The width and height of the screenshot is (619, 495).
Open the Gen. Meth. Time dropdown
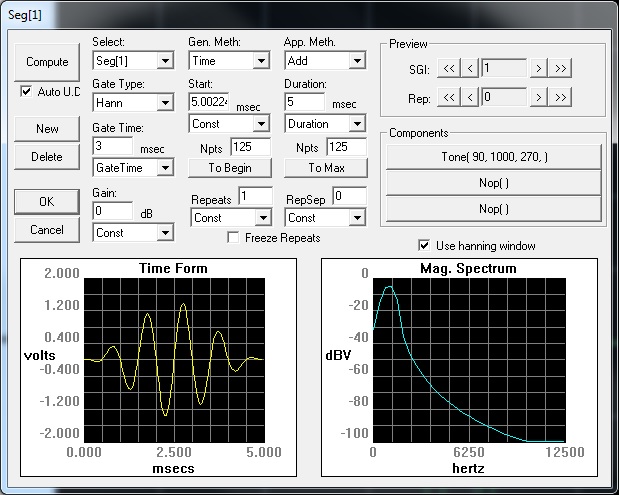(261, 61)
